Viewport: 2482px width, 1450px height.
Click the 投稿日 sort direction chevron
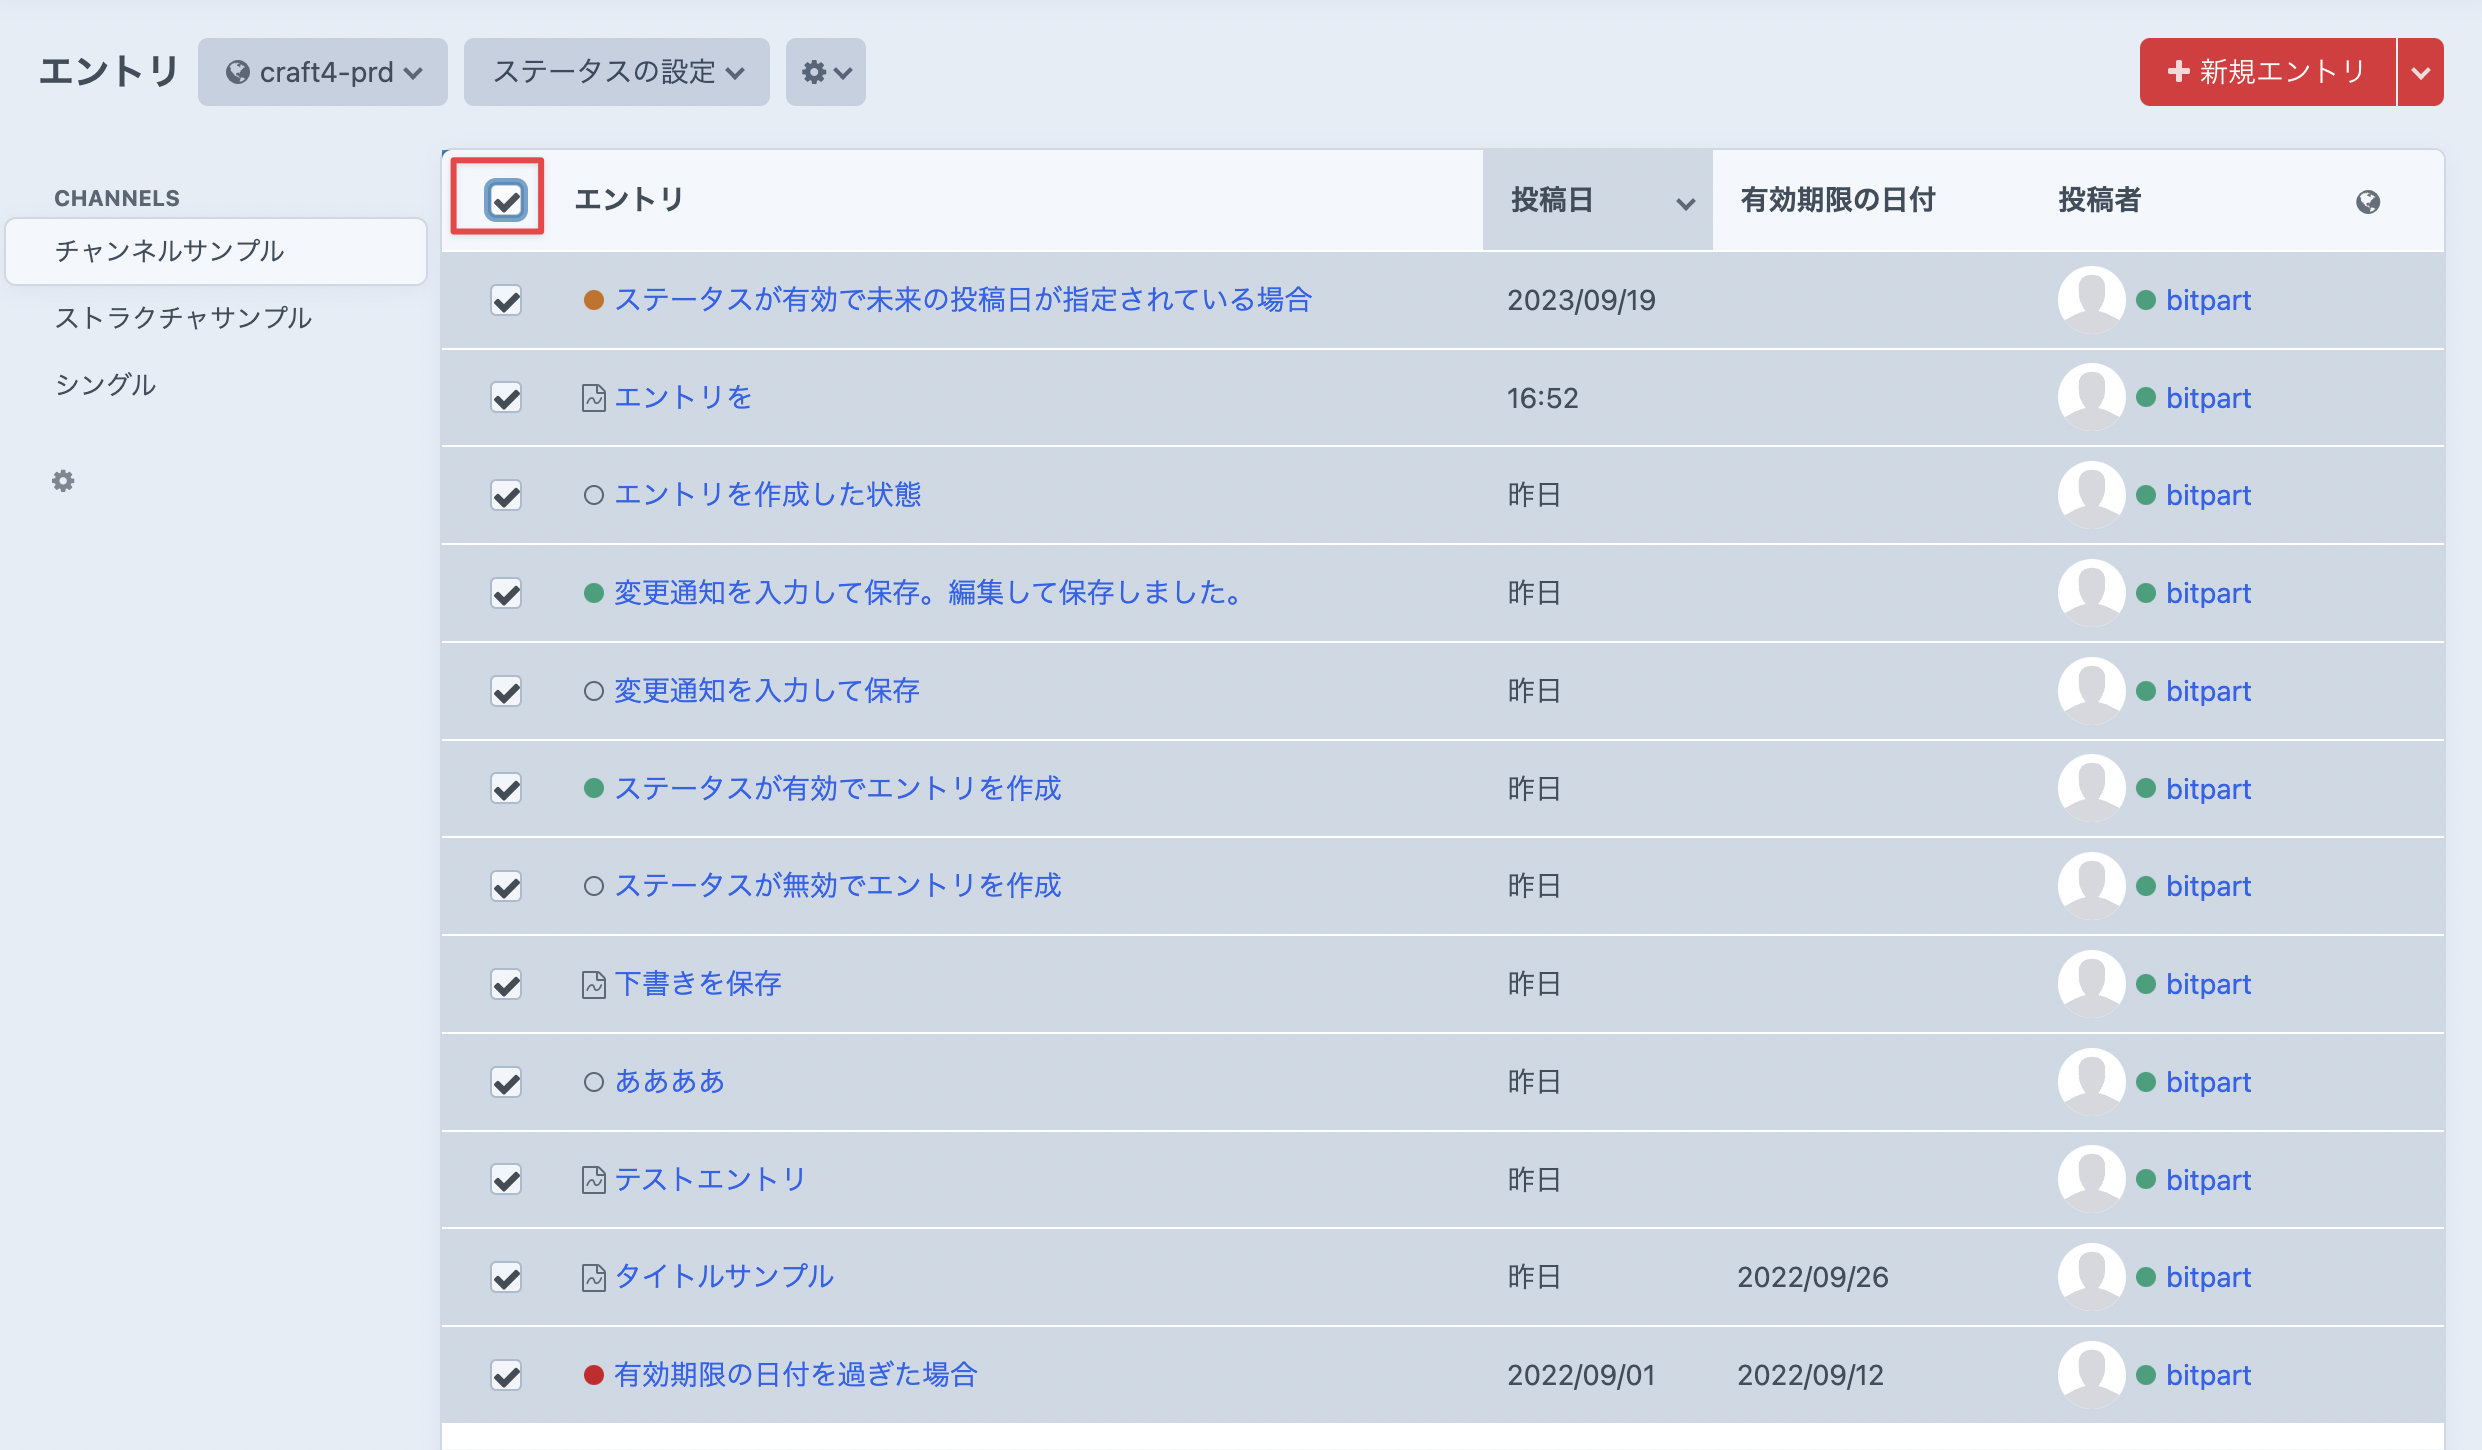click(x=1685, y=202)
